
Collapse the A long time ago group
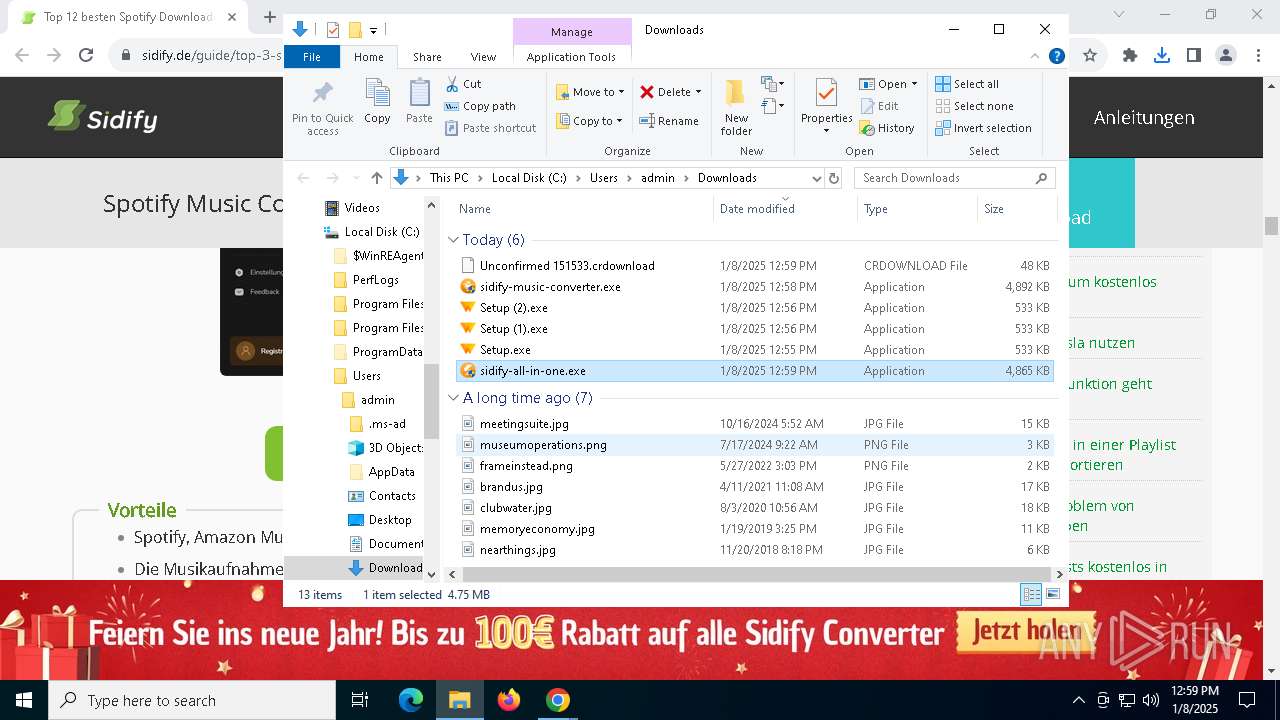coord(453,398)
